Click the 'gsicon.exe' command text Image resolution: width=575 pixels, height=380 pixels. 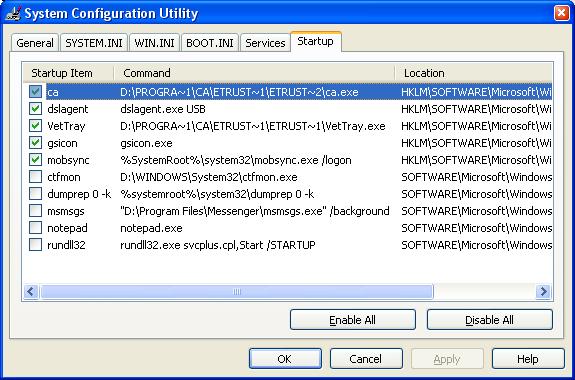coord(146,143)
